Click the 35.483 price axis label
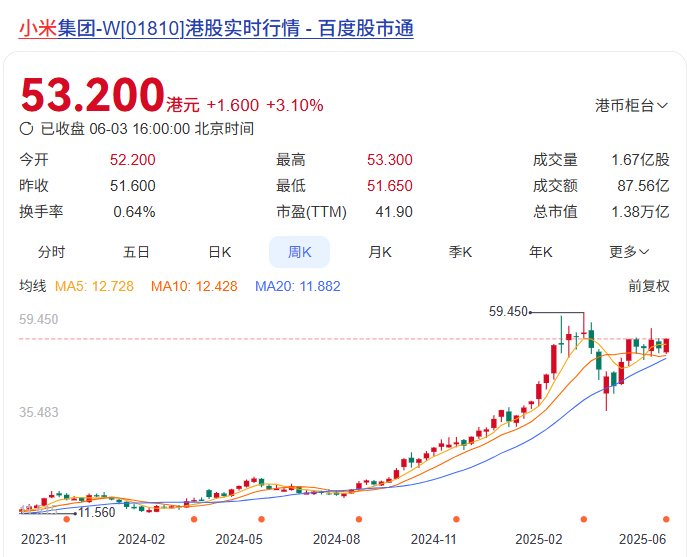Image resolution: width=687 pixels, height=557 pixels. tap(39, 412)
